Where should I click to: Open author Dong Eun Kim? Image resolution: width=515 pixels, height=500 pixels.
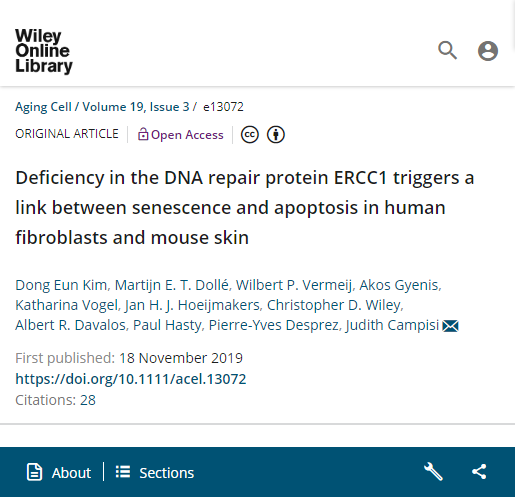coord(61,285)
